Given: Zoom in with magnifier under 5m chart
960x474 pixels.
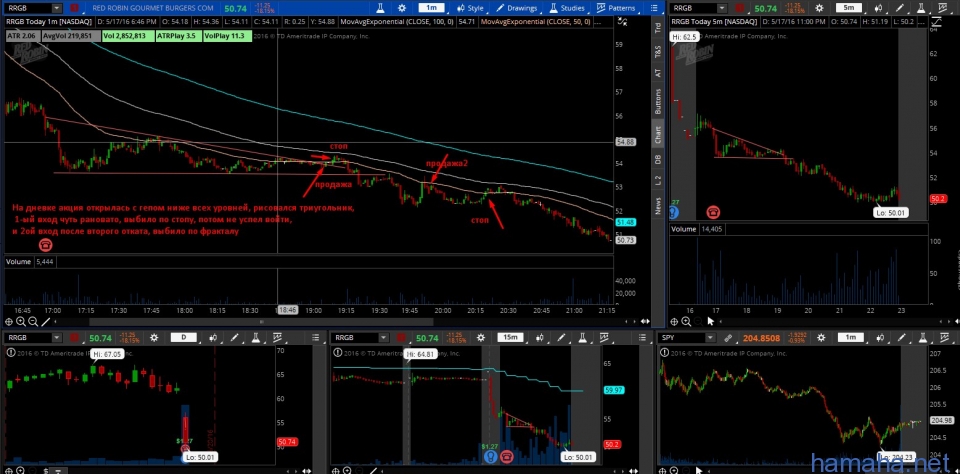Looking at the screenshot, I should (686, 322).
